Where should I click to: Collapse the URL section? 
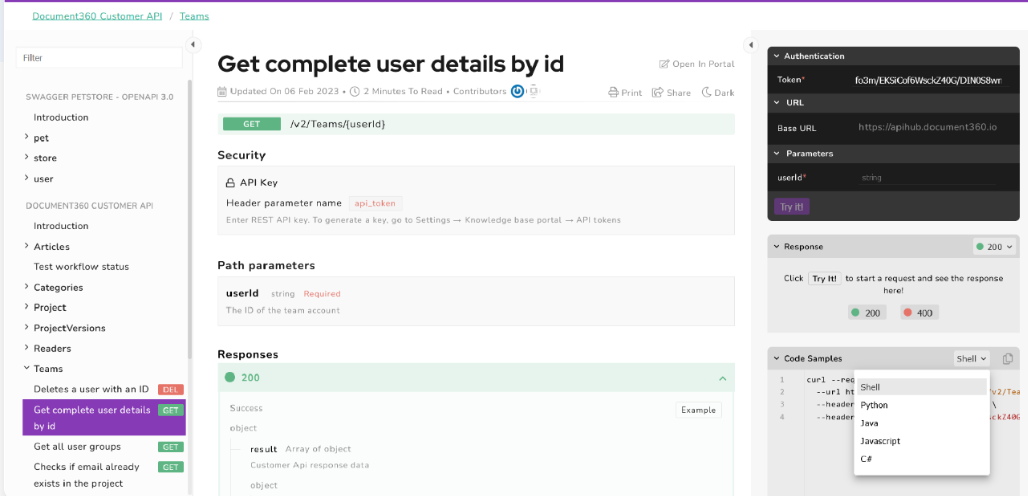point(776,103)
